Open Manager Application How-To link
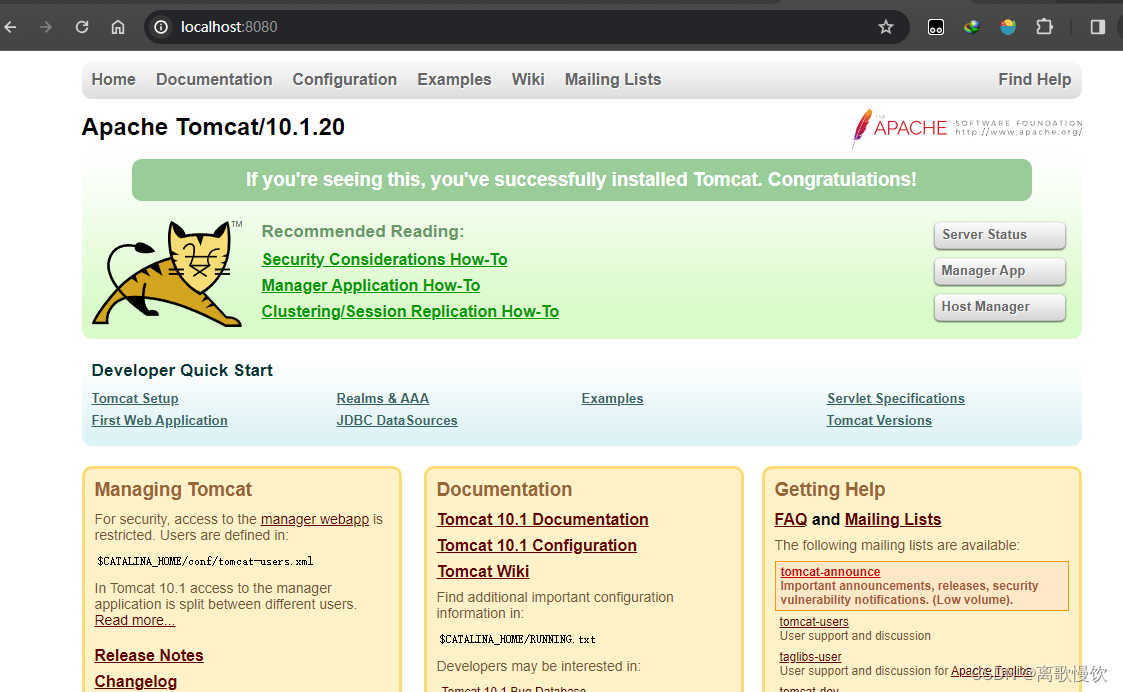Viewport: 1123px width, 692px height. [x=371, y=286]
